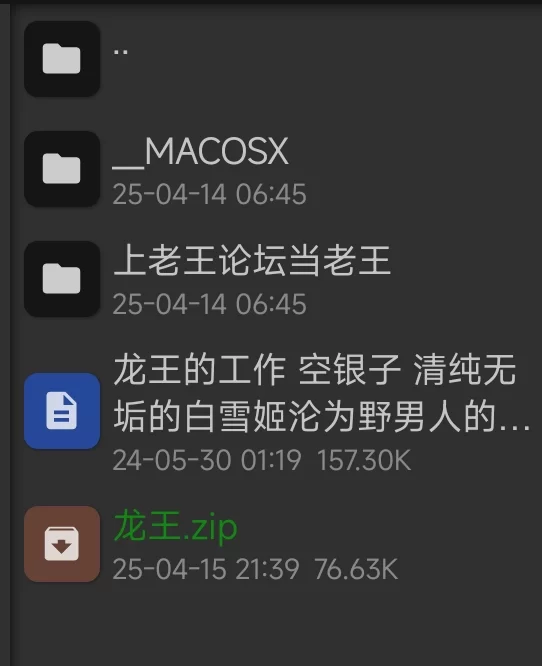The image size is (542, 666).
Task: Select the green 龙王.zip file name
Action: [x=175, y=526]
